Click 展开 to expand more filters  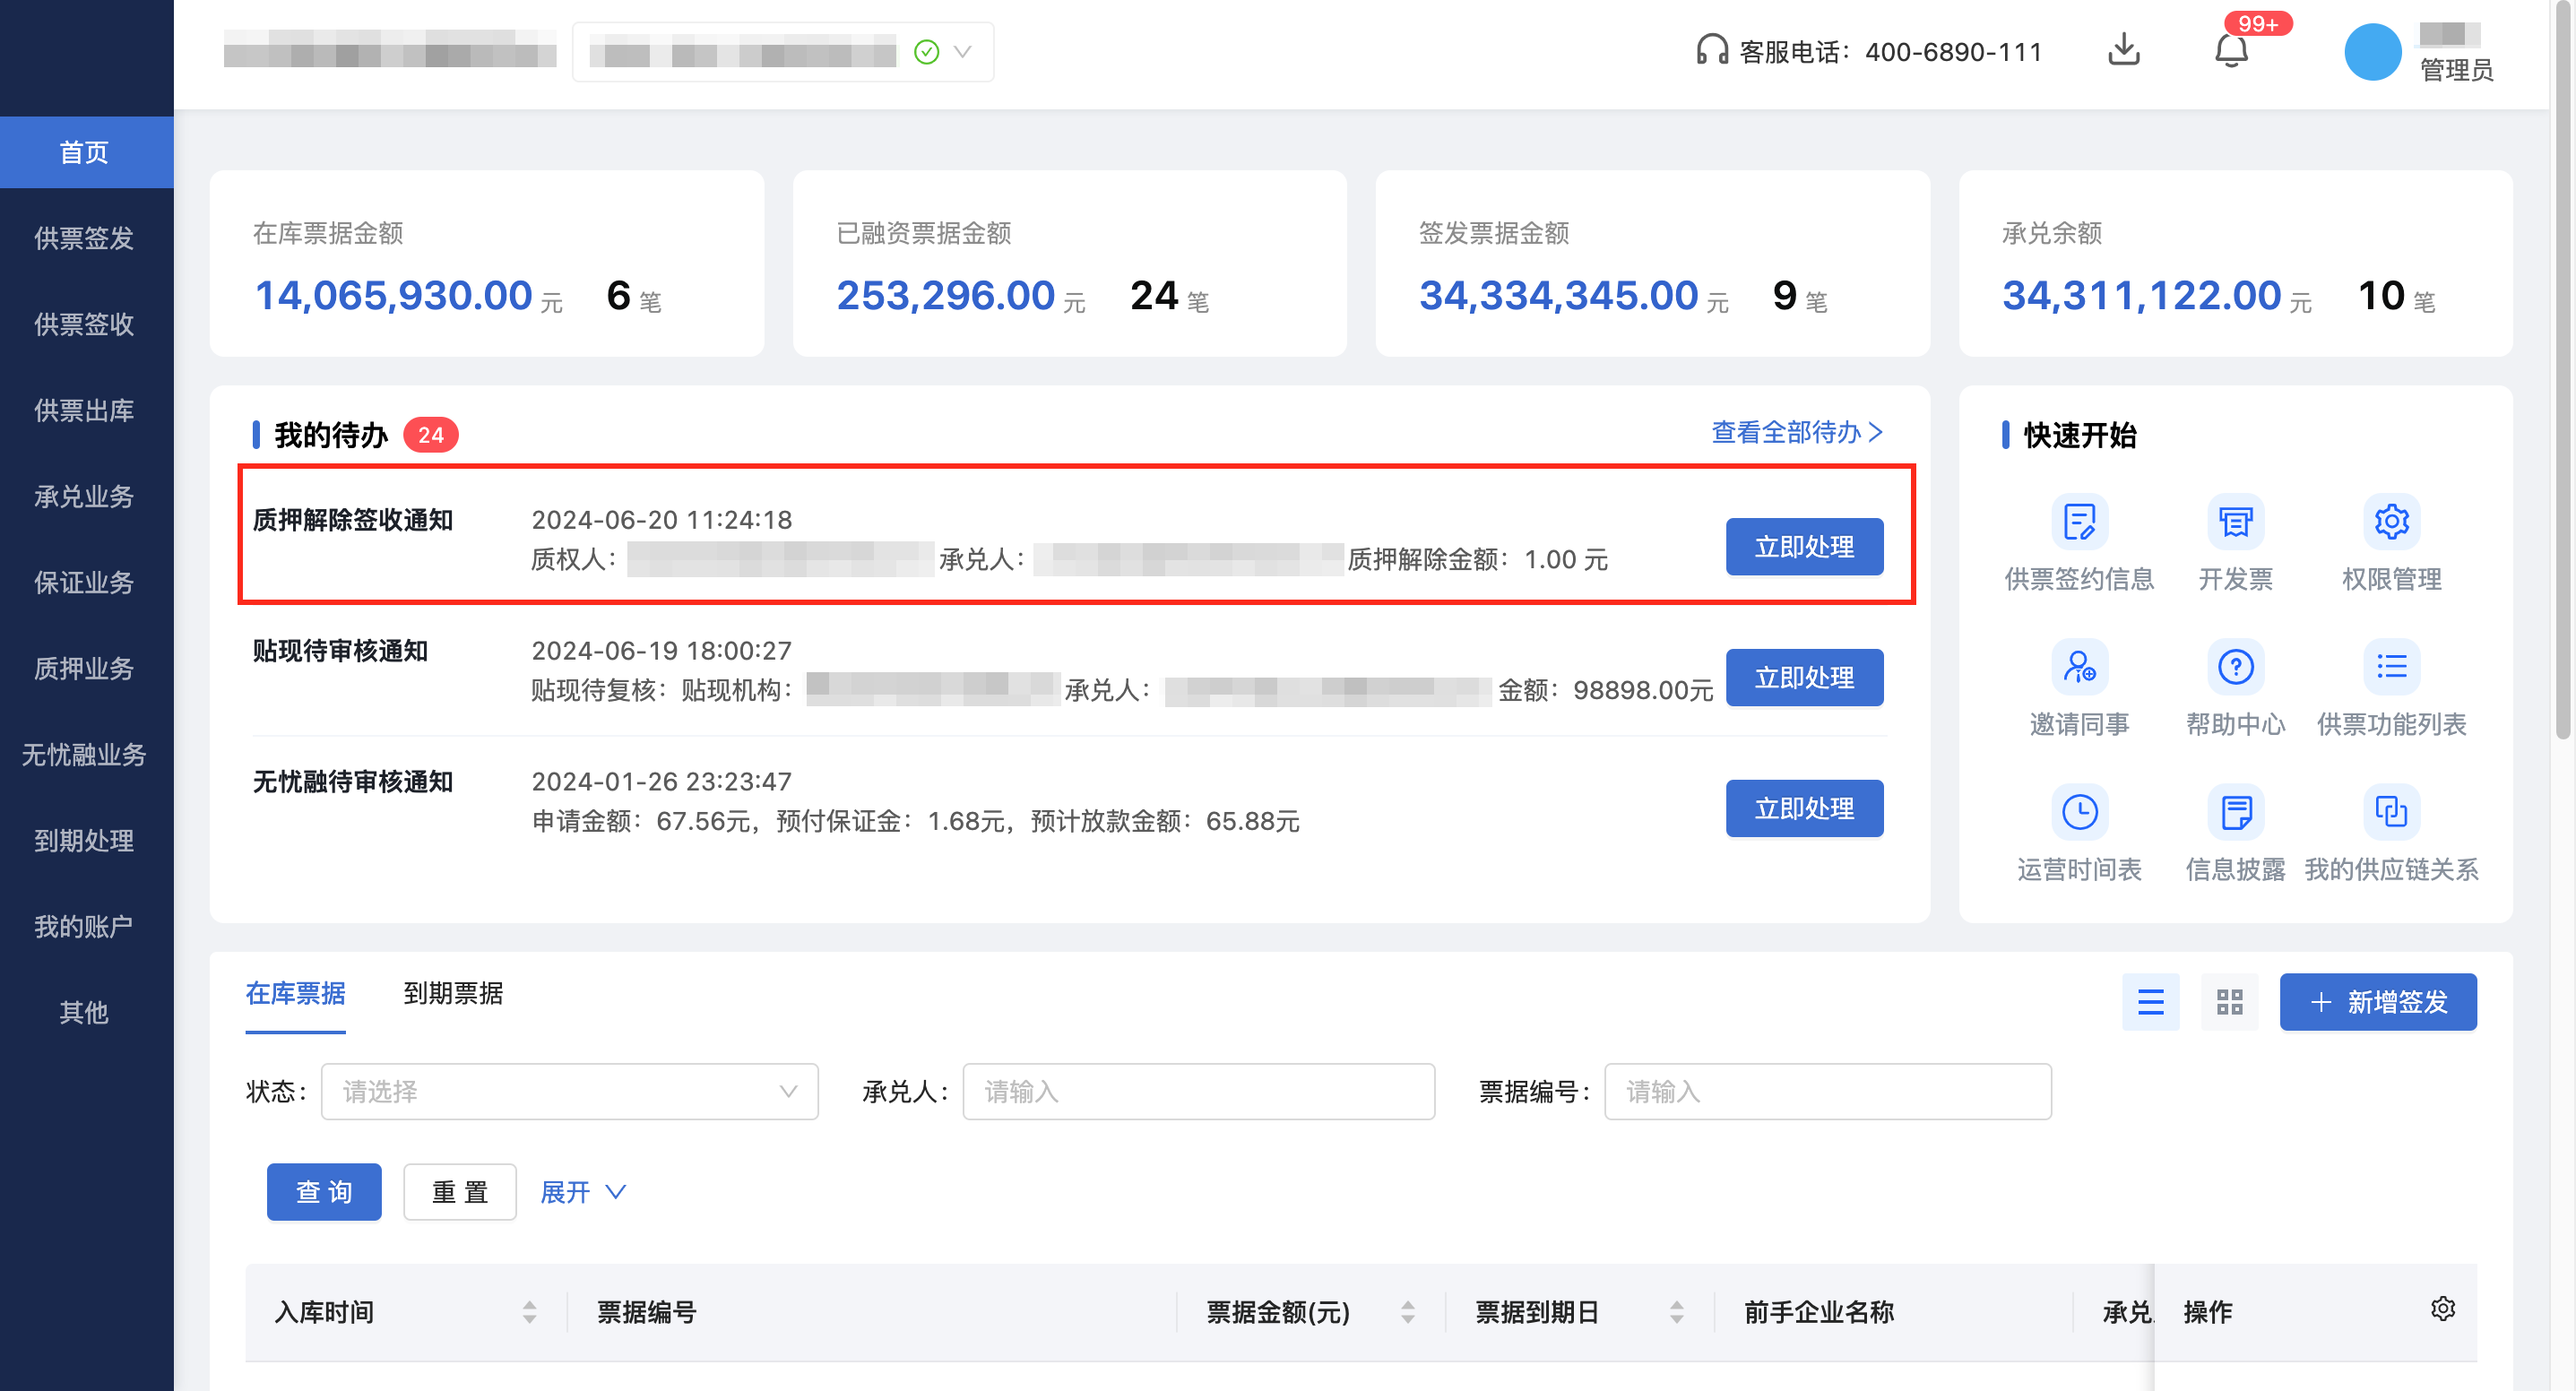[582, 1191]
